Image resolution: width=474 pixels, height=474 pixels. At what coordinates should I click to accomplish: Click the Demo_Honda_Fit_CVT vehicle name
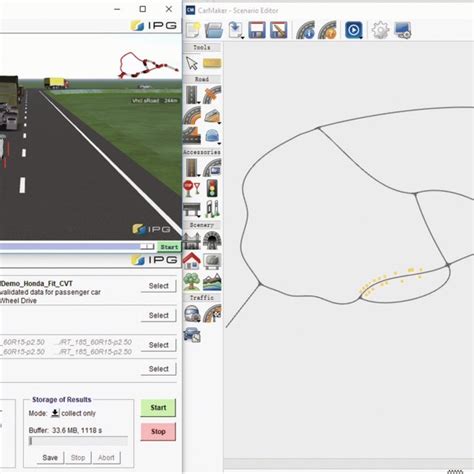(37, 284)
